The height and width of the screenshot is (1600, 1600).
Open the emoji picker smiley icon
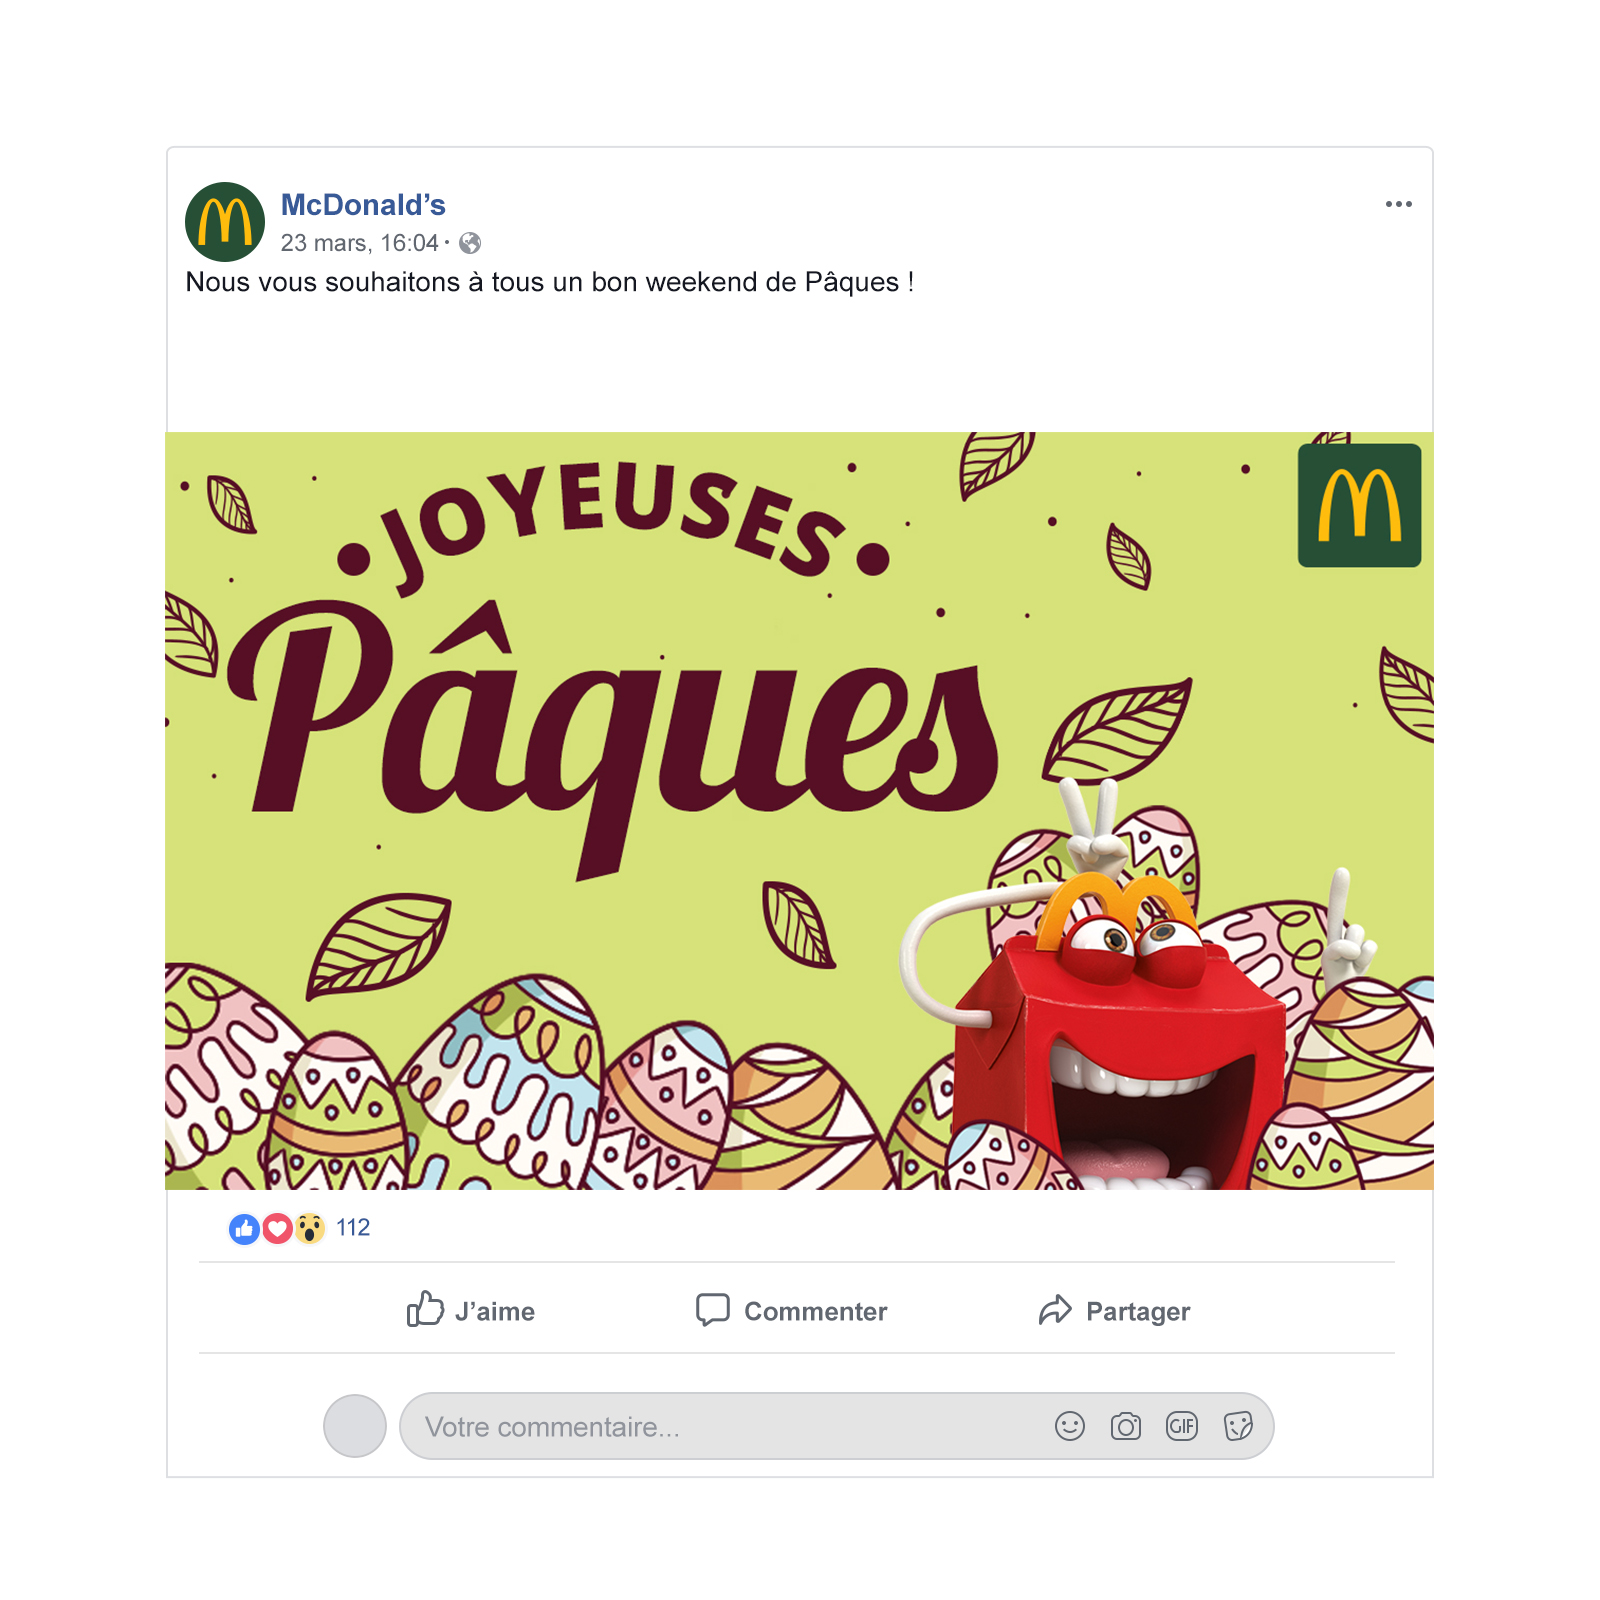(x=1070, y=1426)
